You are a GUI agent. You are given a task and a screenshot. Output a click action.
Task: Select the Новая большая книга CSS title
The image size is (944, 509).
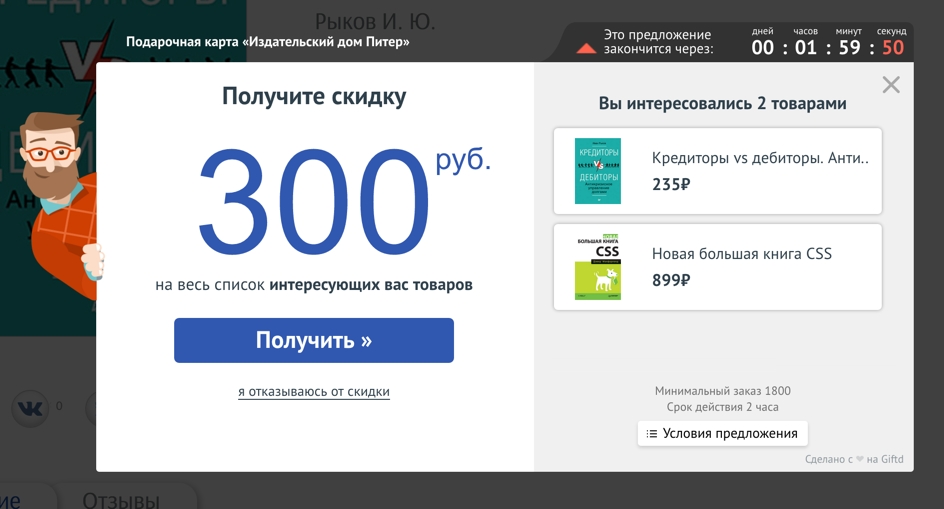[x=741, y=254]
